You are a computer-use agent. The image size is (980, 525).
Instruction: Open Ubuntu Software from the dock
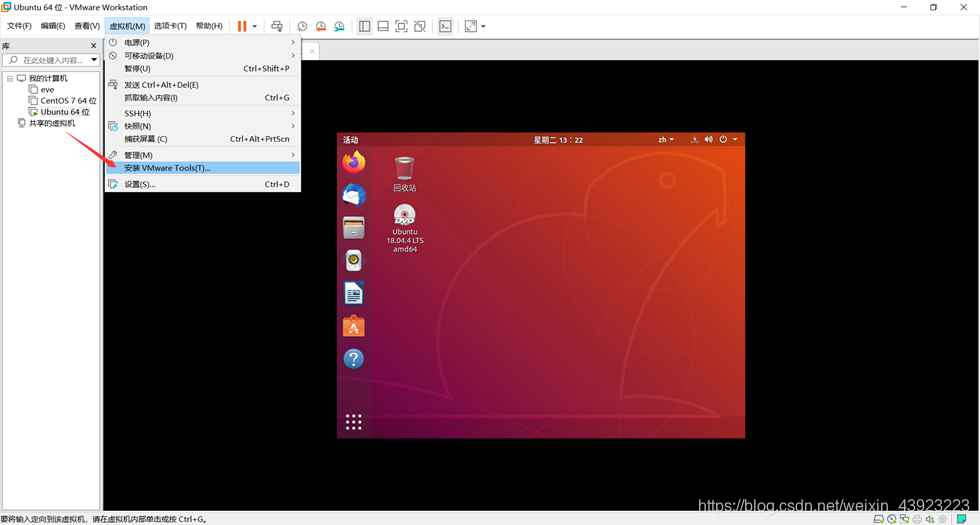pos(354,326)
